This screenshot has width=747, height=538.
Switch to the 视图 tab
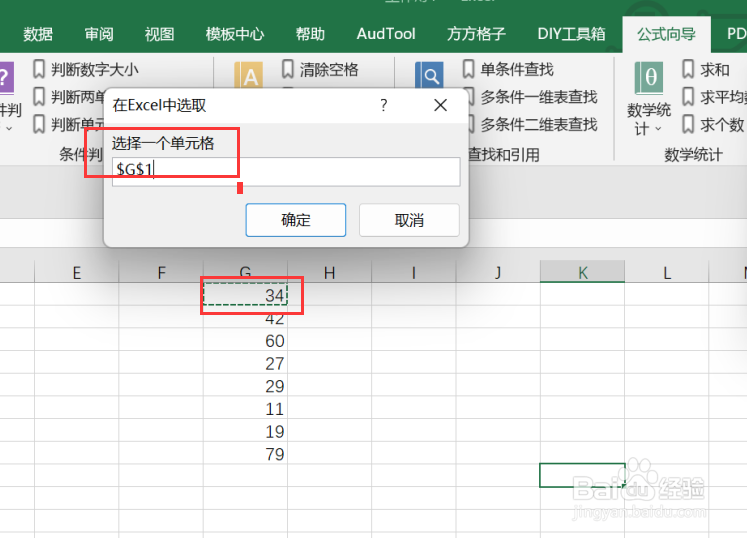(159, 34)
